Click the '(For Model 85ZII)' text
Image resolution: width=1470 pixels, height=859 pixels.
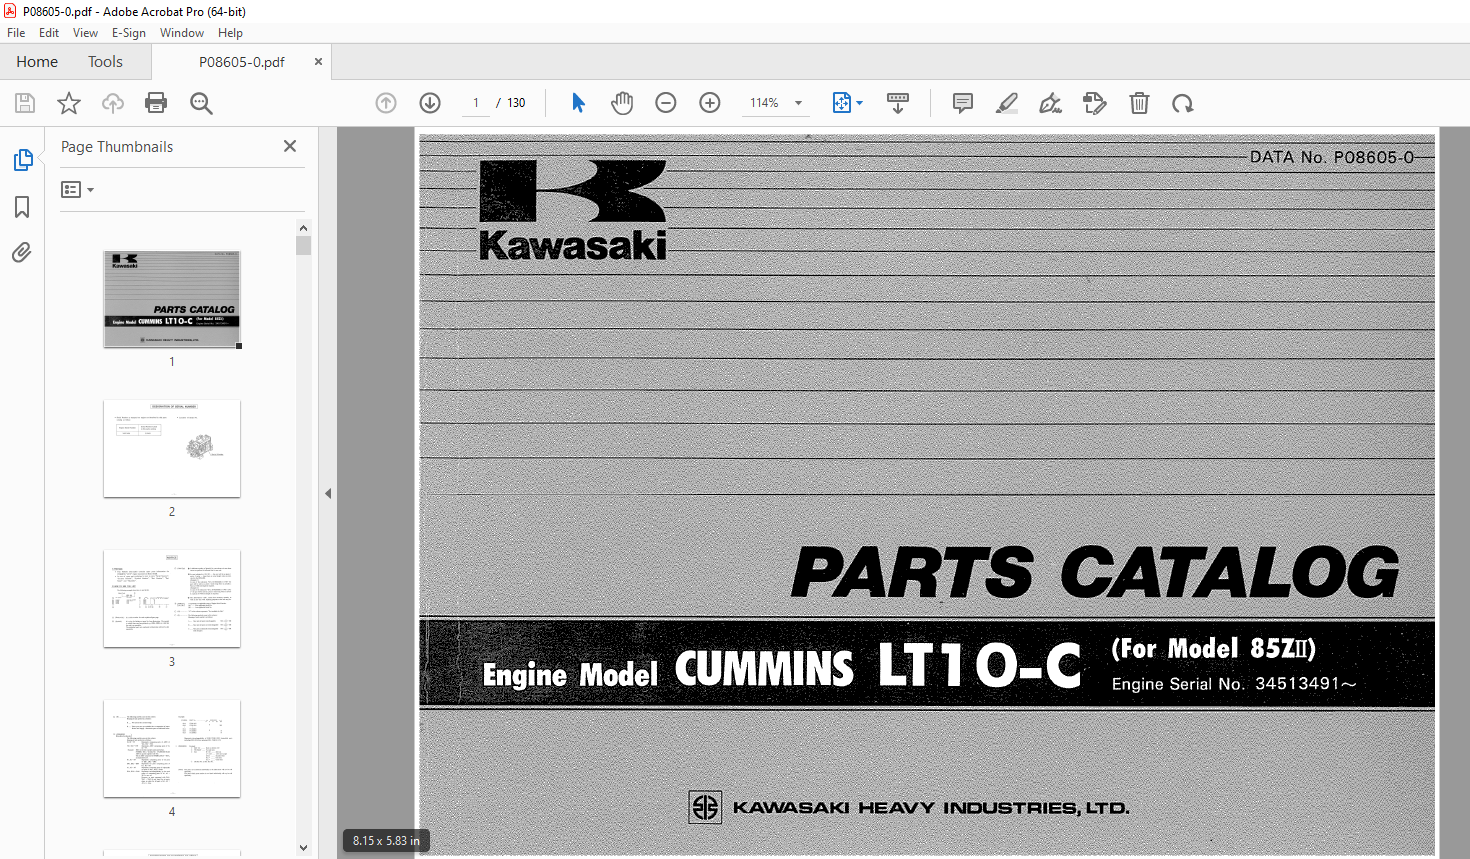1213,648
